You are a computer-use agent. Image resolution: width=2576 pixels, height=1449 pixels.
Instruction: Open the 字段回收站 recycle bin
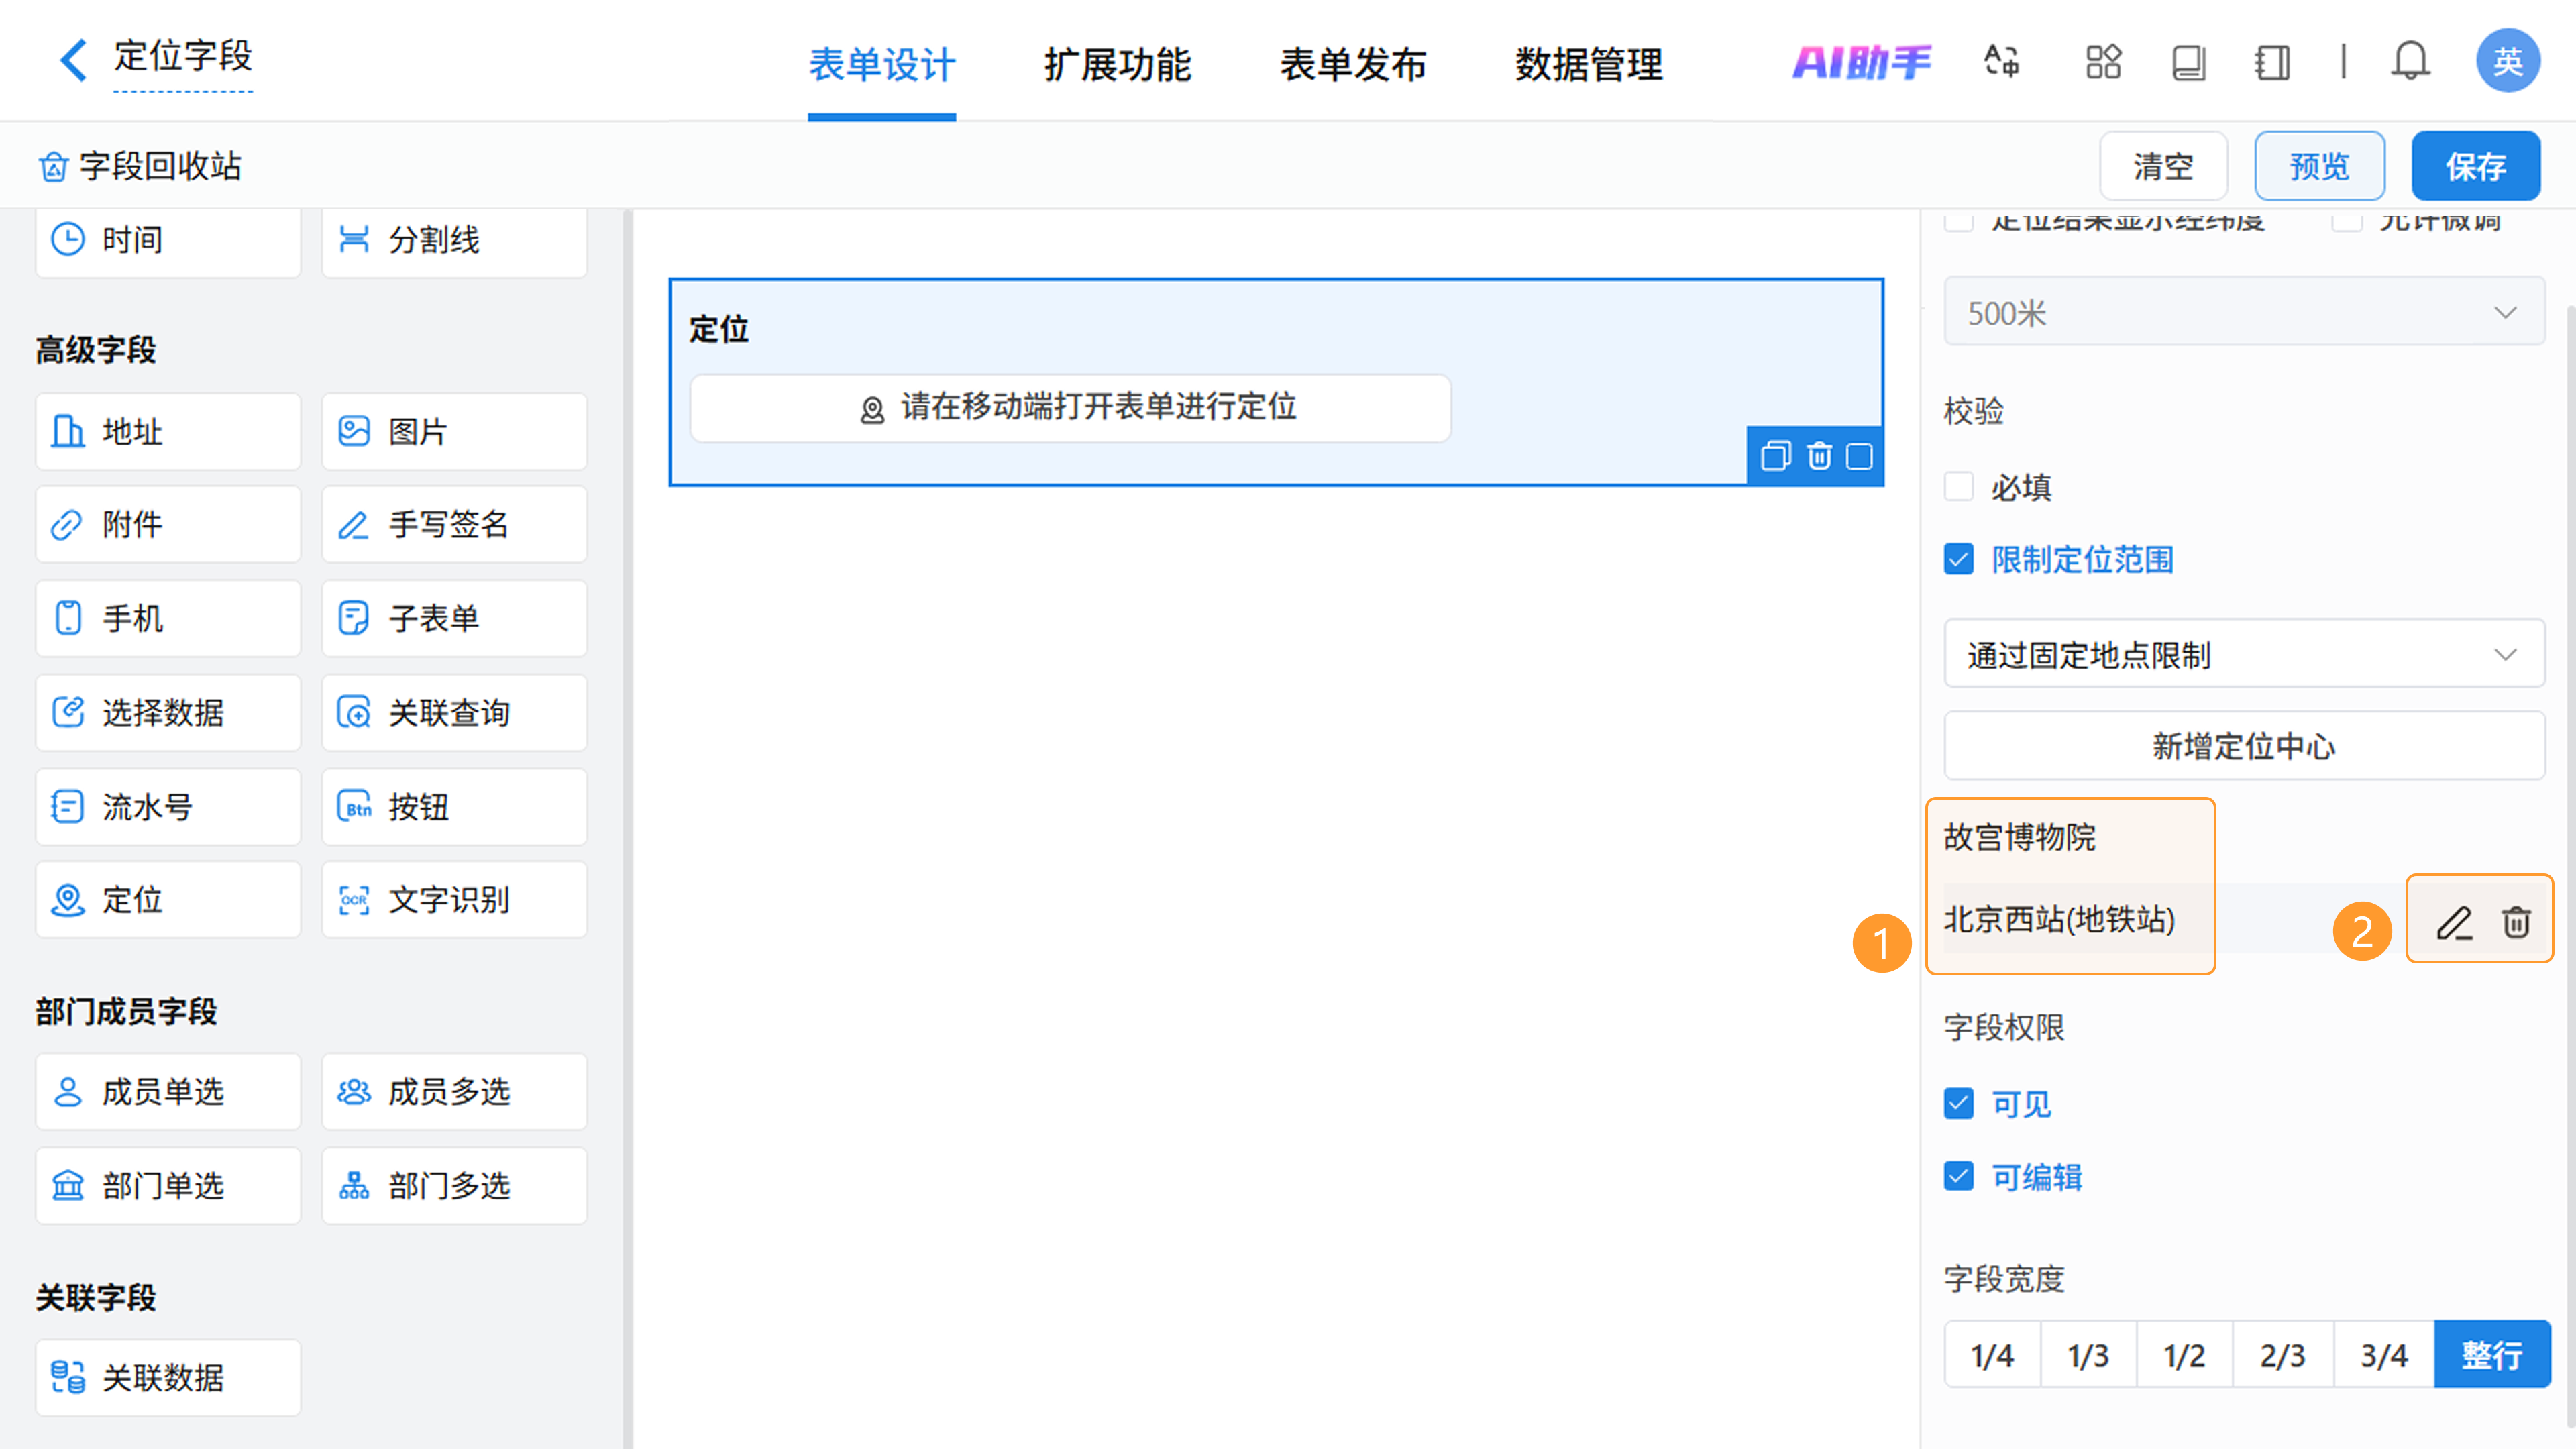click(x=140, y=166)
